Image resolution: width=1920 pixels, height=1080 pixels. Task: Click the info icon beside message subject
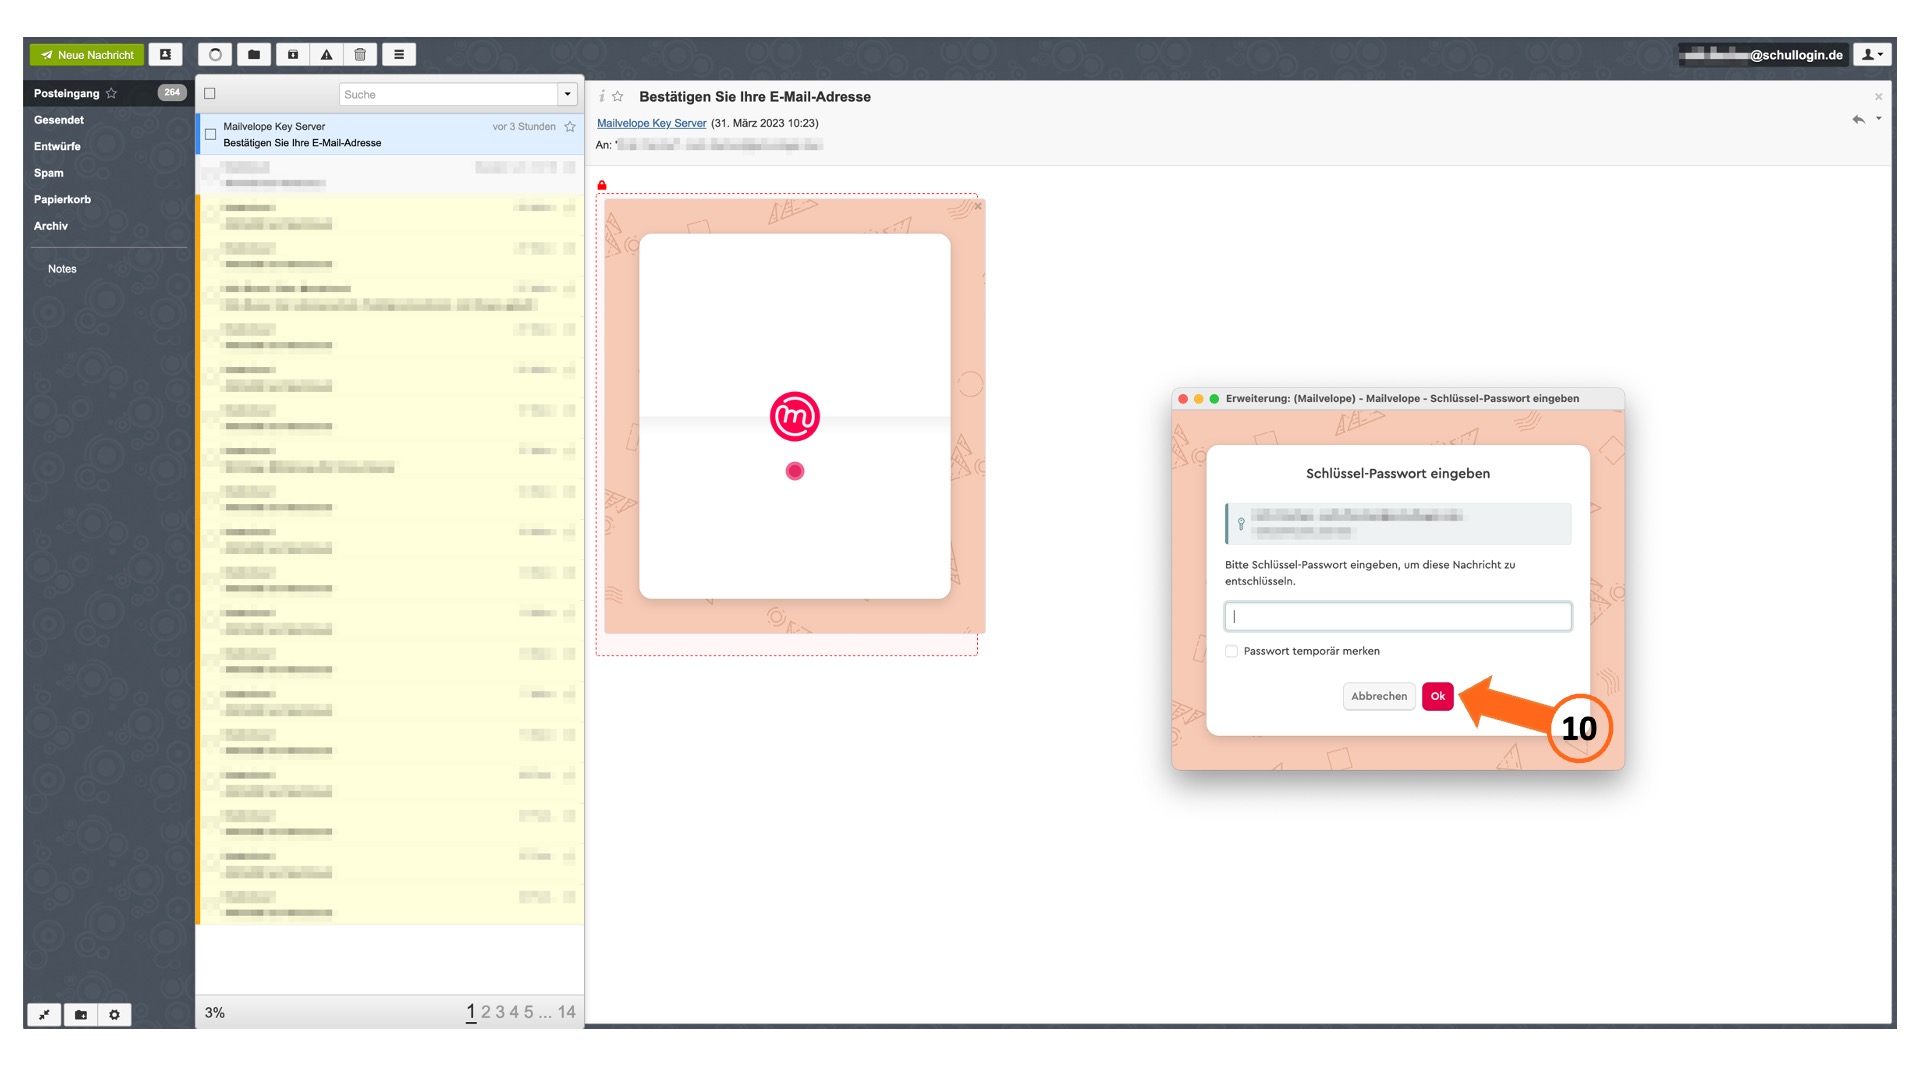click(602, 97)
